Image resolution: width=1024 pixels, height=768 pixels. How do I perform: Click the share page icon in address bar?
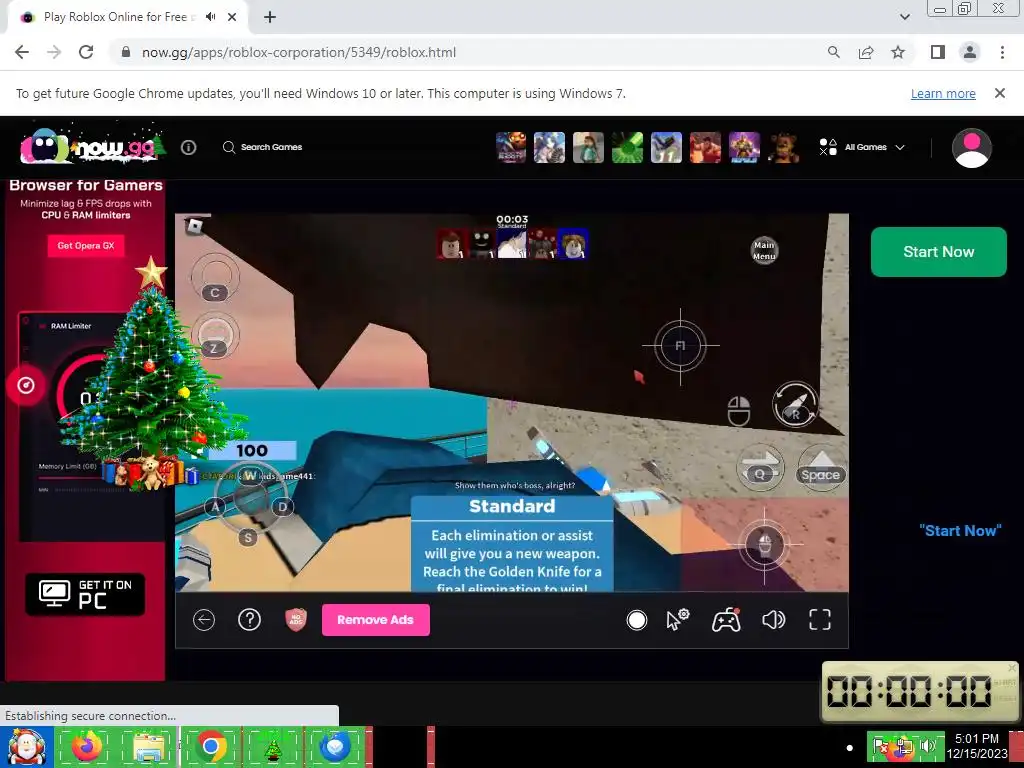(866, 52)
